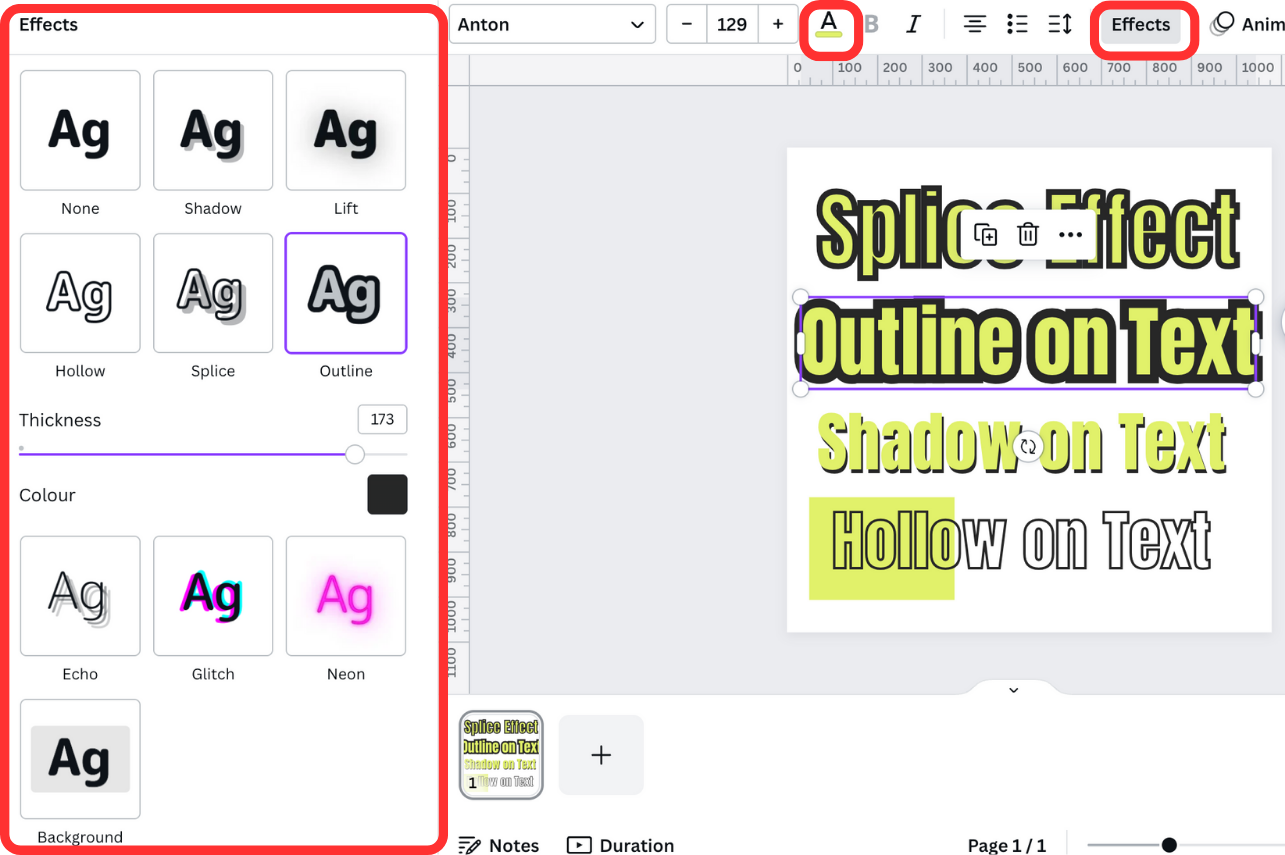The height and width of the screenshot is (855, 1285).
Task: Select the text alignment icon
Action: tap(974, 24)
